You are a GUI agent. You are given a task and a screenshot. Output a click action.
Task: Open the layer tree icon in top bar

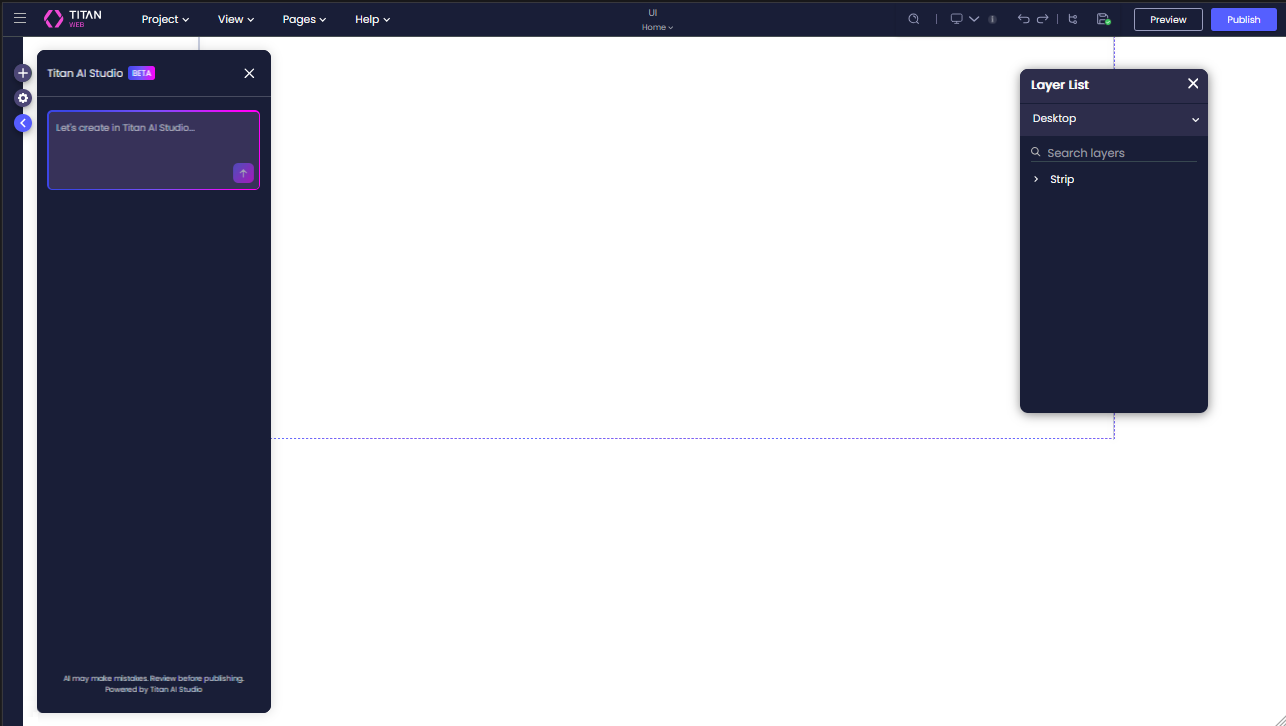click(x=1073, y=19)
